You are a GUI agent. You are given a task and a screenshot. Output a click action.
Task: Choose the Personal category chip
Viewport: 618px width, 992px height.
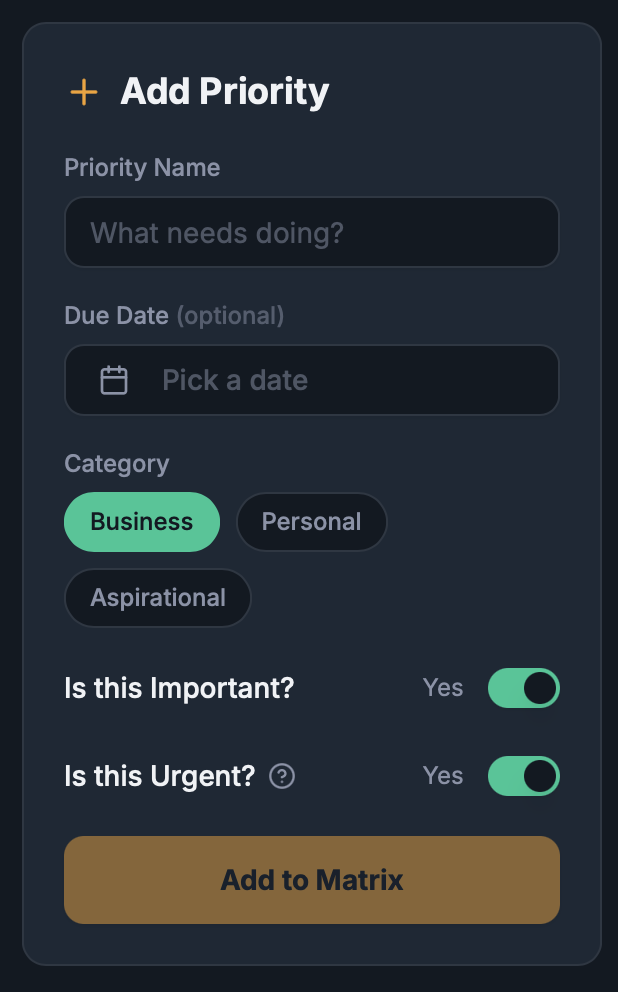(311, 522)
